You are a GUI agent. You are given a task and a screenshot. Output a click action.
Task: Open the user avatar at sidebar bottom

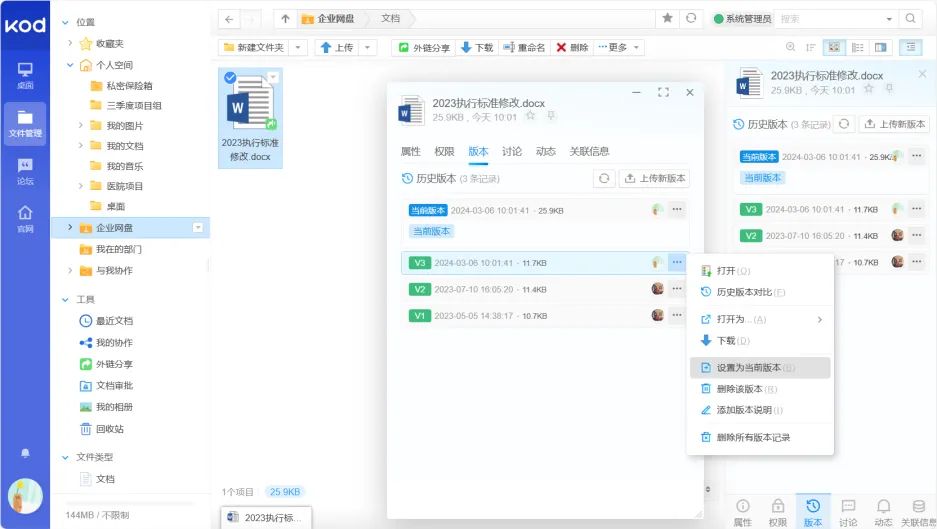[25, 496]
